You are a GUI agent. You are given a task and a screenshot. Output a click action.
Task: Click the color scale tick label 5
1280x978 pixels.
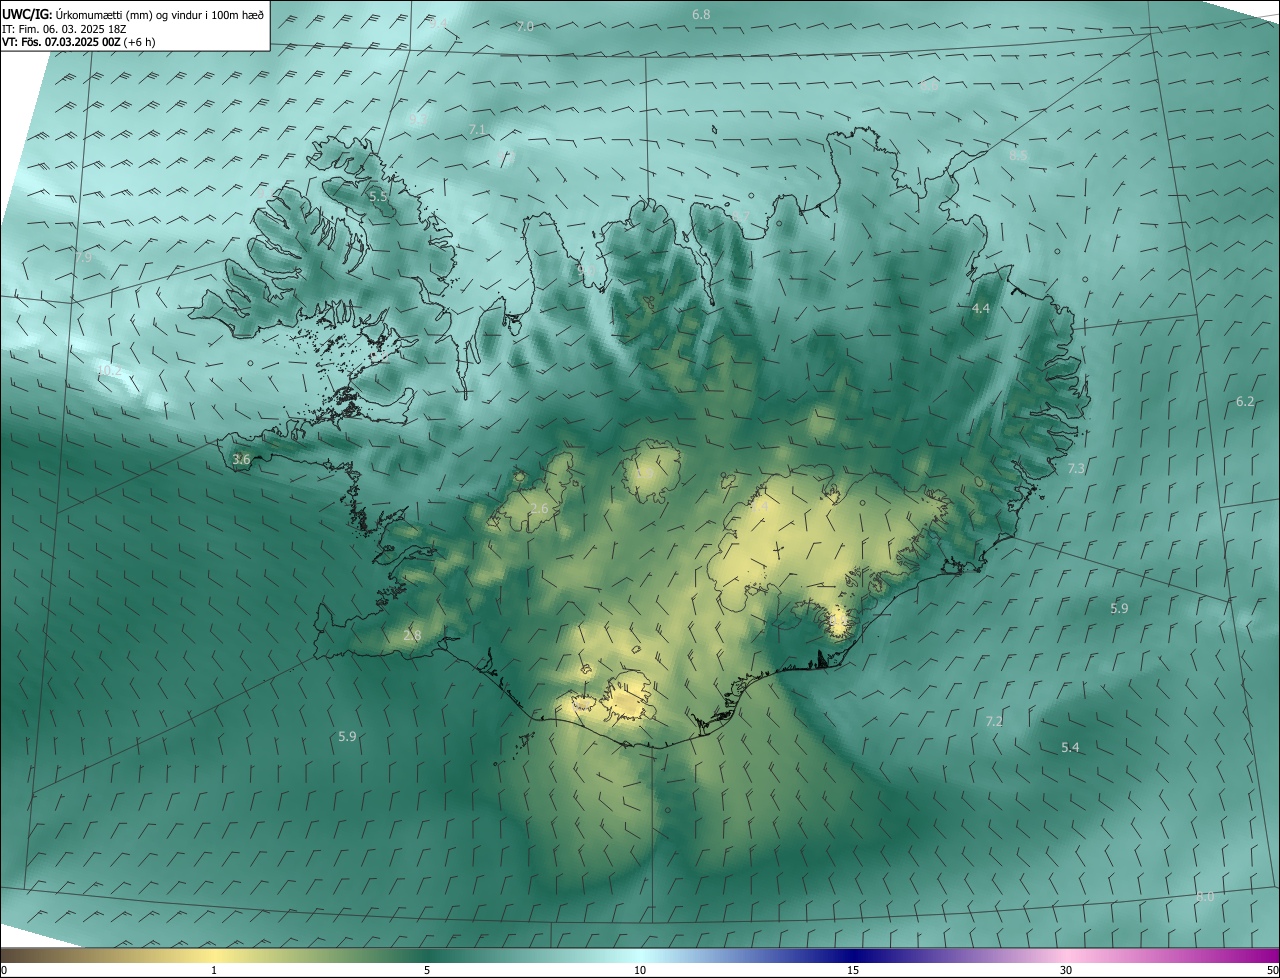click(x=427, y=970)
